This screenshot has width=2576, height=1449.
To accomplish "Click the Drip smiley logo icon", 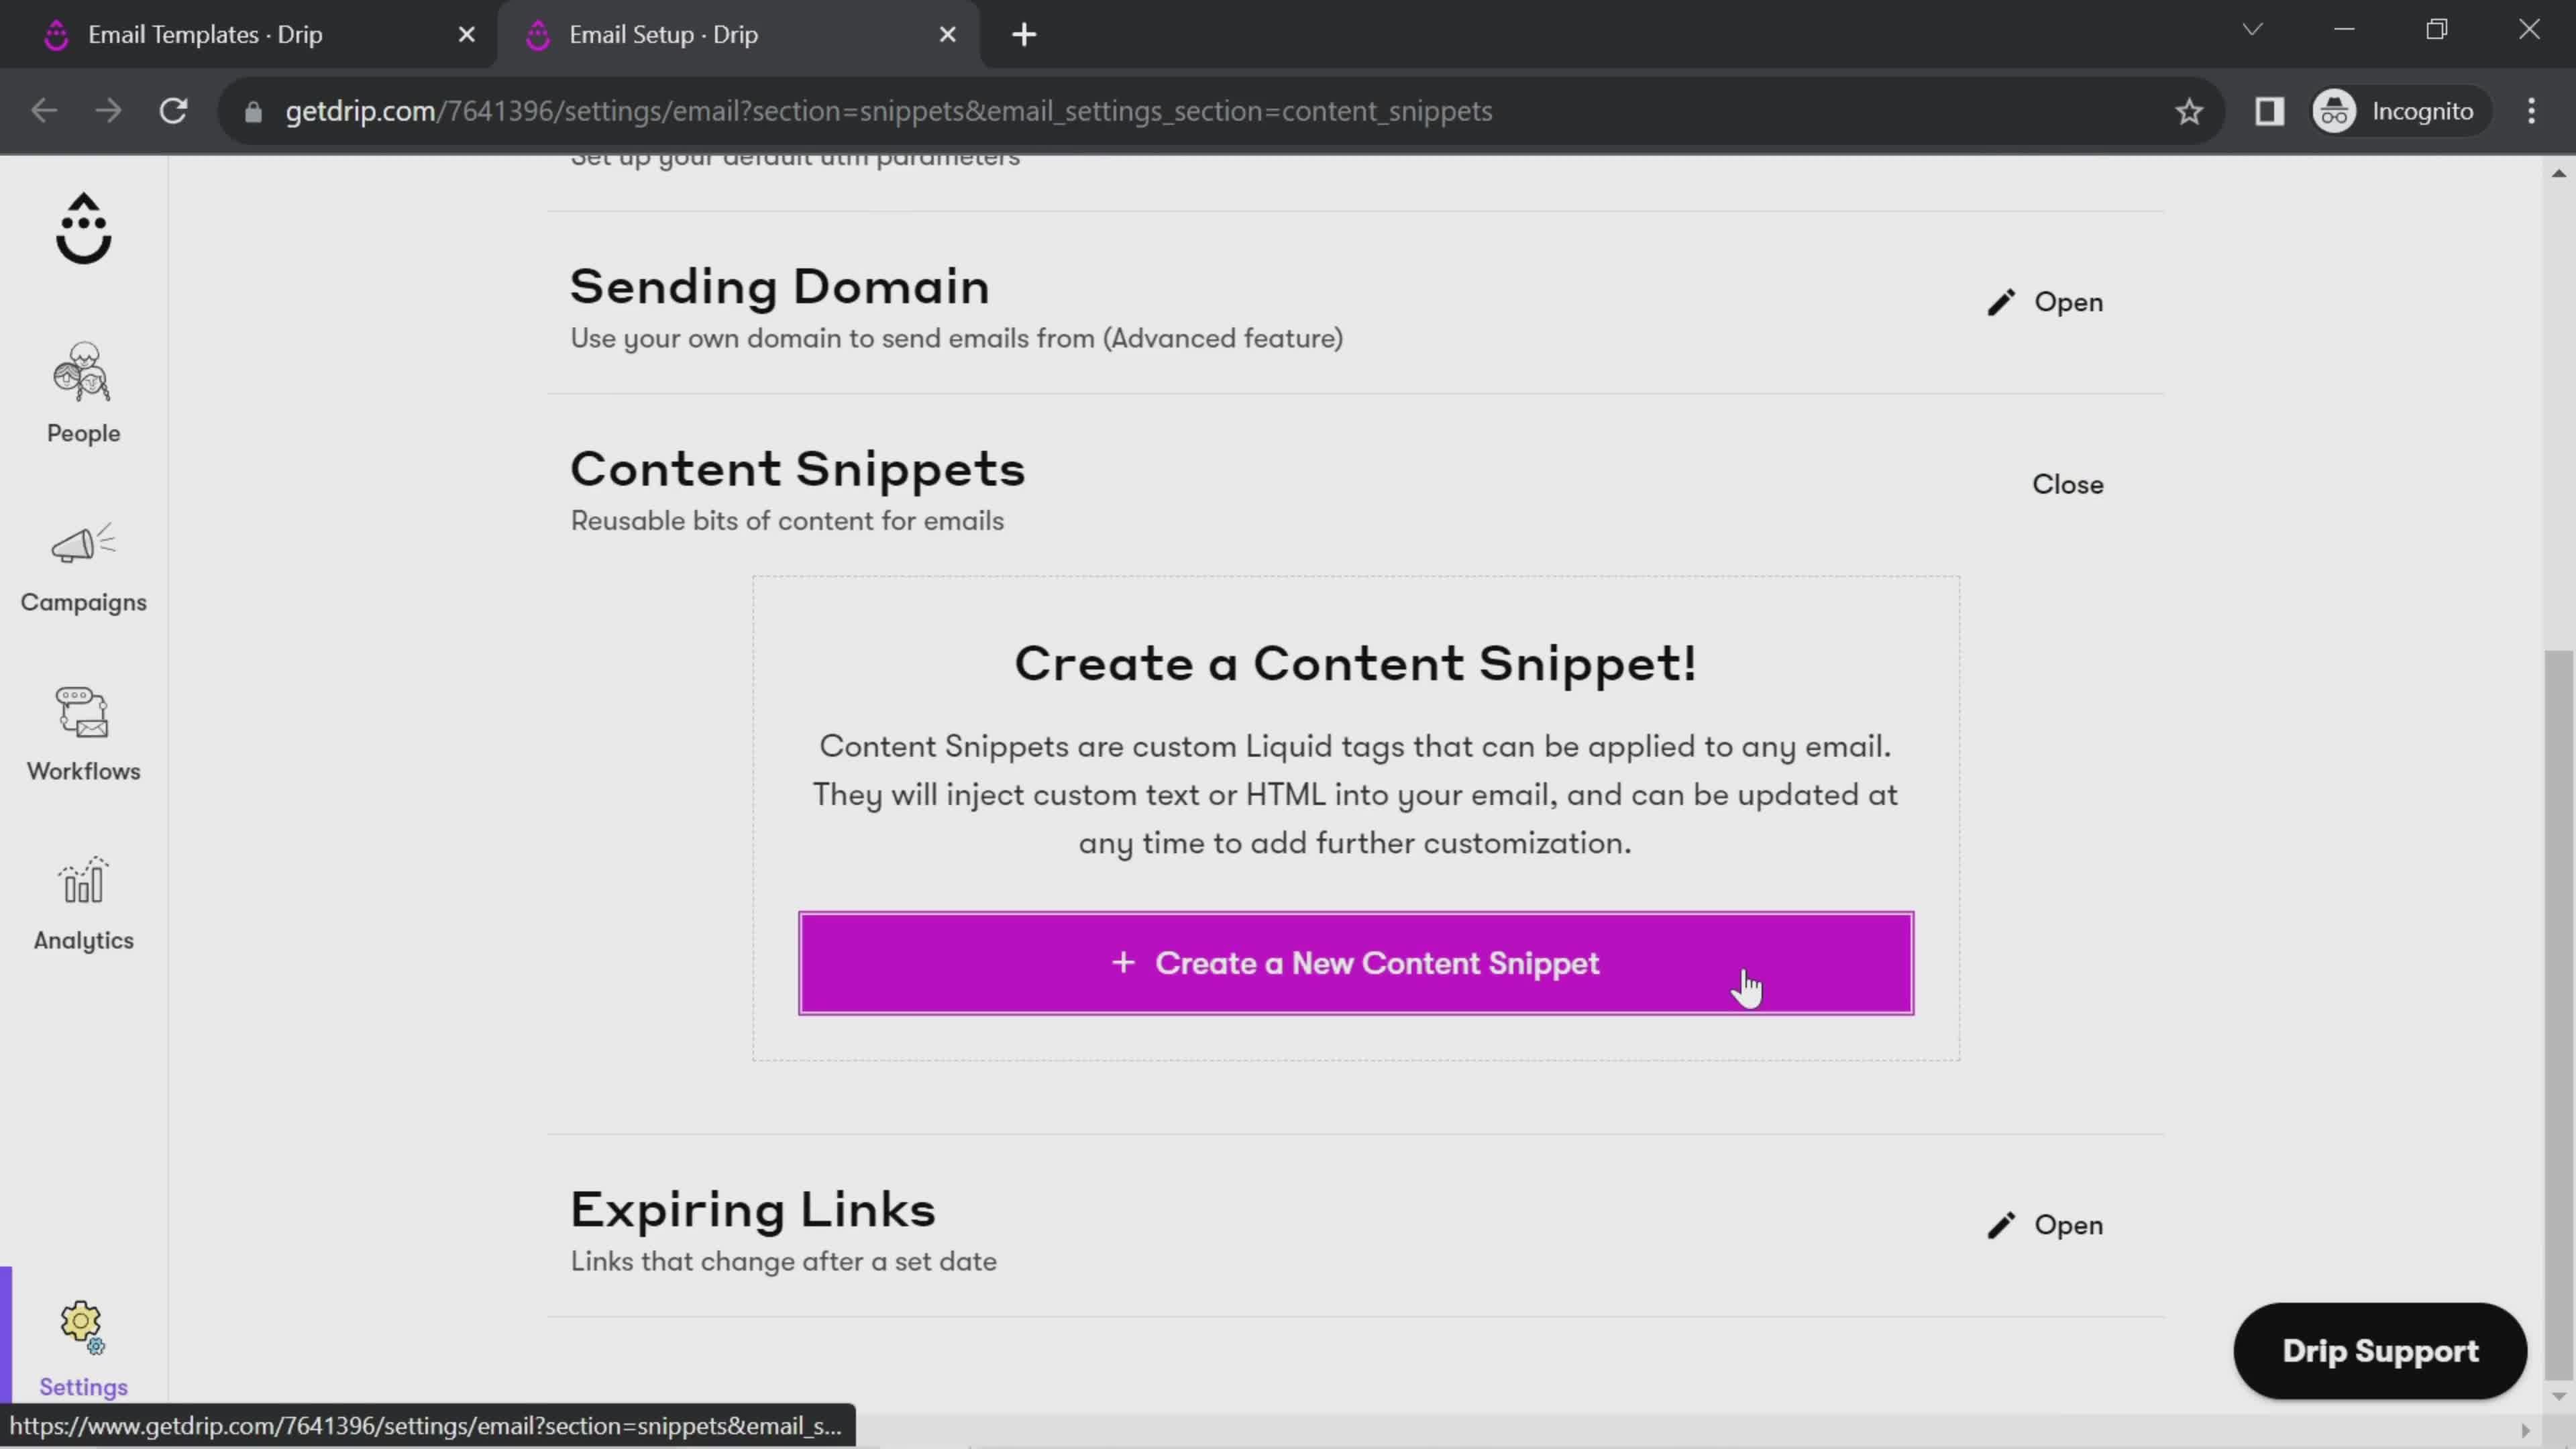I will (x=83, y=230).
